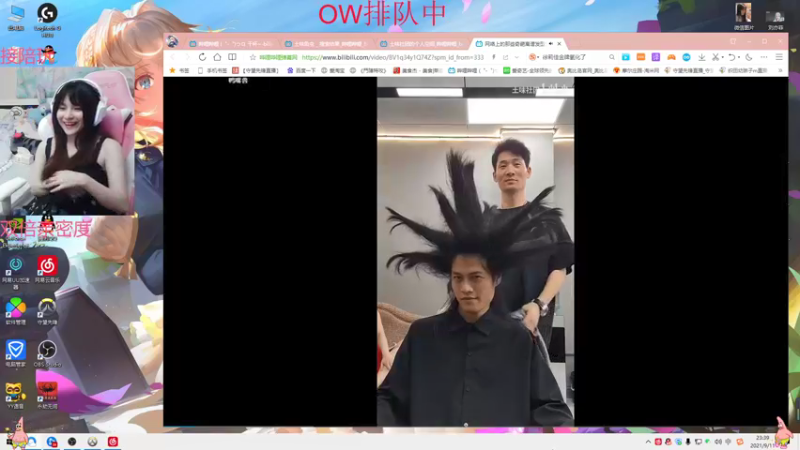Screen dimensions: 800x450
Task: Click the browser profile avatar
Action: click(x=172, y=42)
